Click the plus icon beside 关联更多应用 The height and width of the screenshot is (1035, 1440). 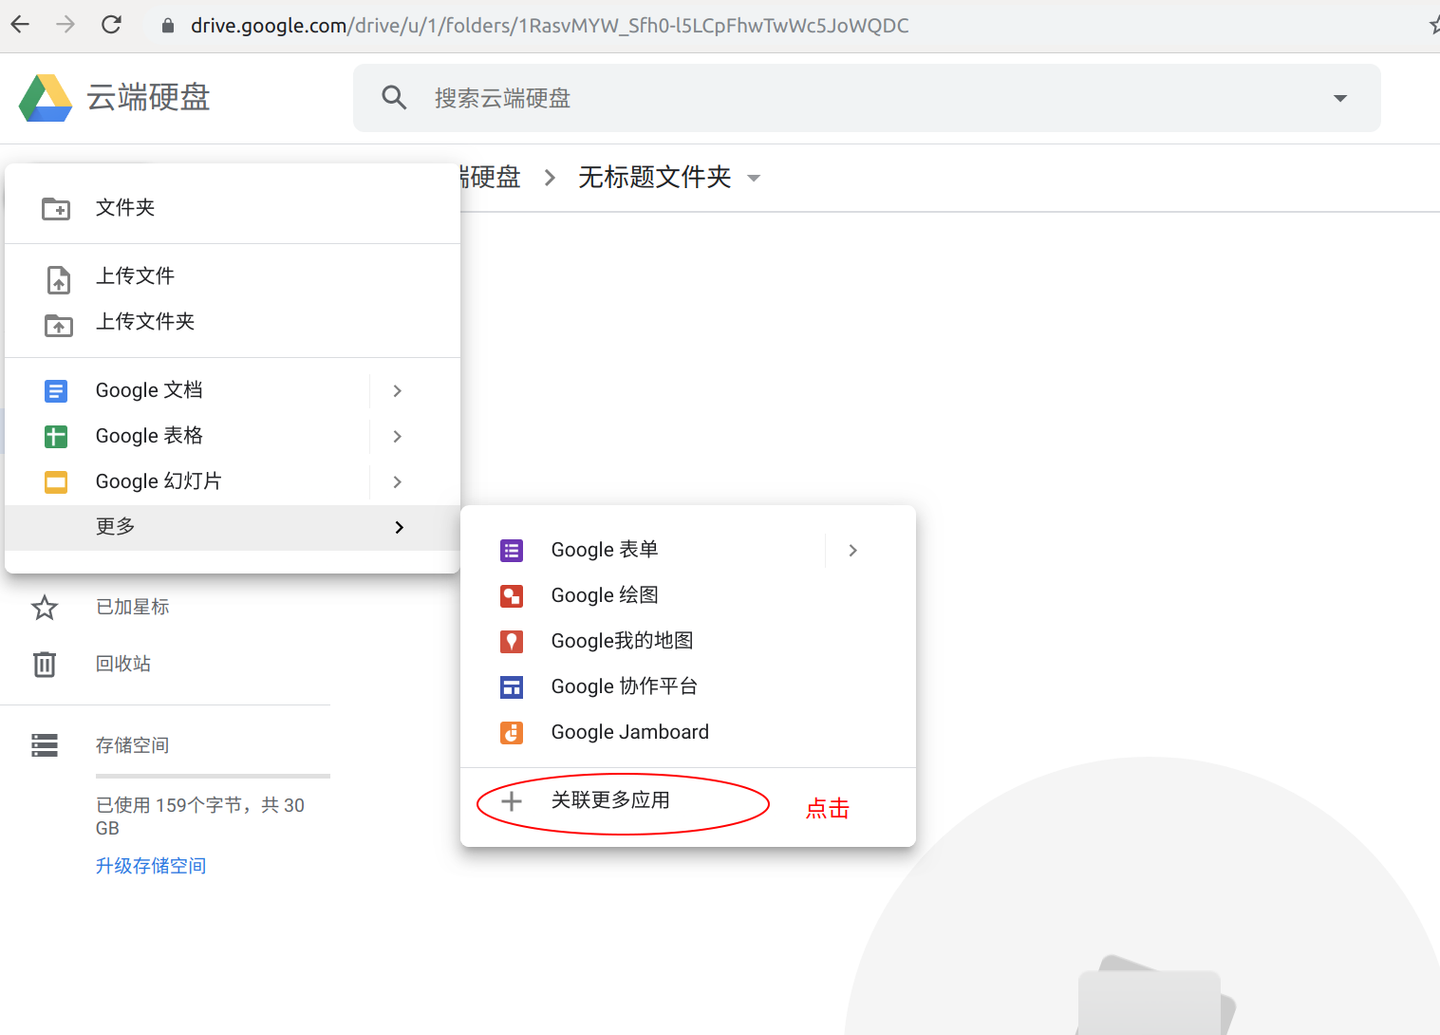click(511, 801)
